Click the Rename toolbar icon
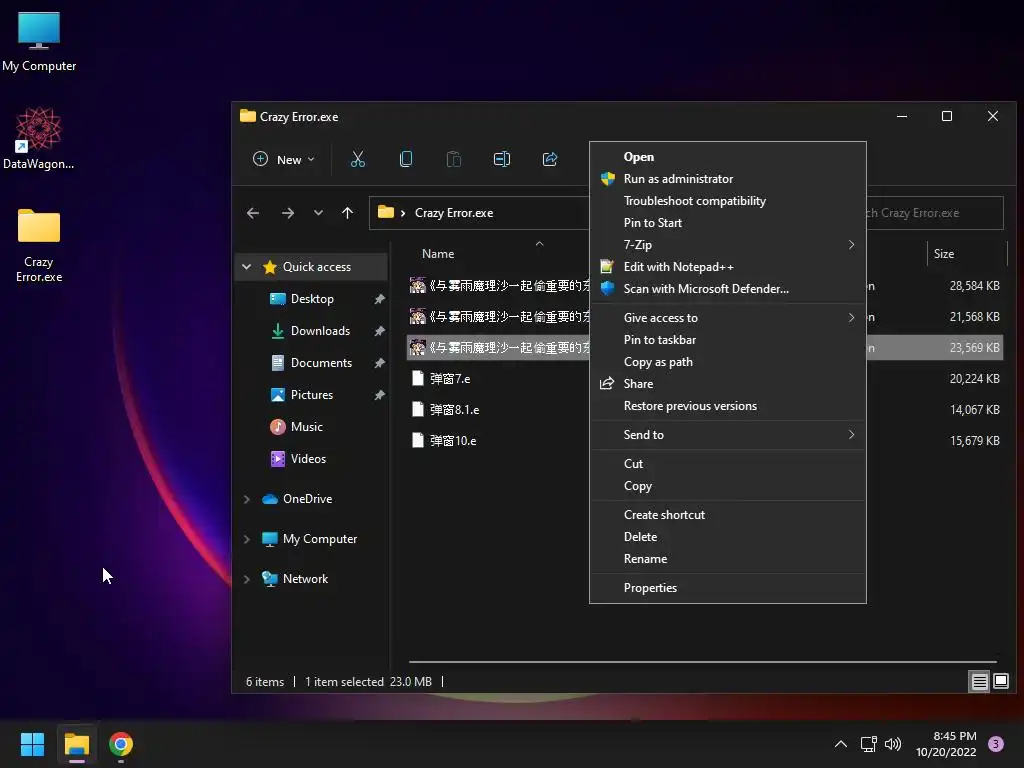The height and width of the screenshot is (768, 1024). [502, 159]
